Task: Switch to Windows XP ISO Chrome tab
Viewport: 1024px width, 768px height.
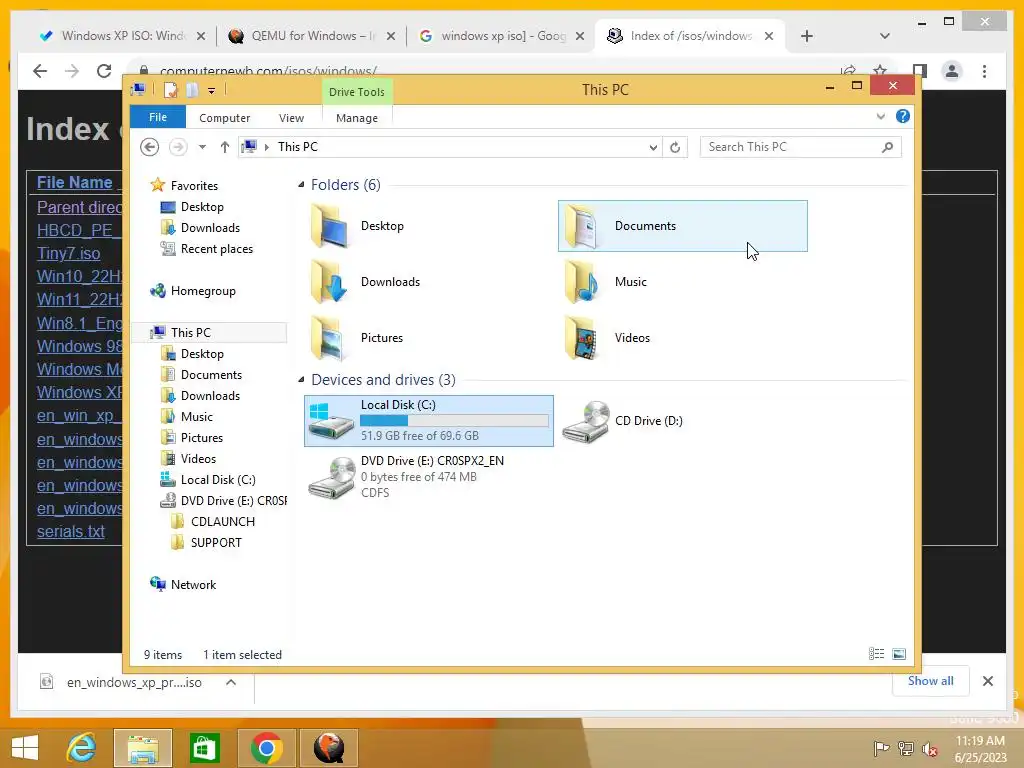Action: [x=121, y=36]
